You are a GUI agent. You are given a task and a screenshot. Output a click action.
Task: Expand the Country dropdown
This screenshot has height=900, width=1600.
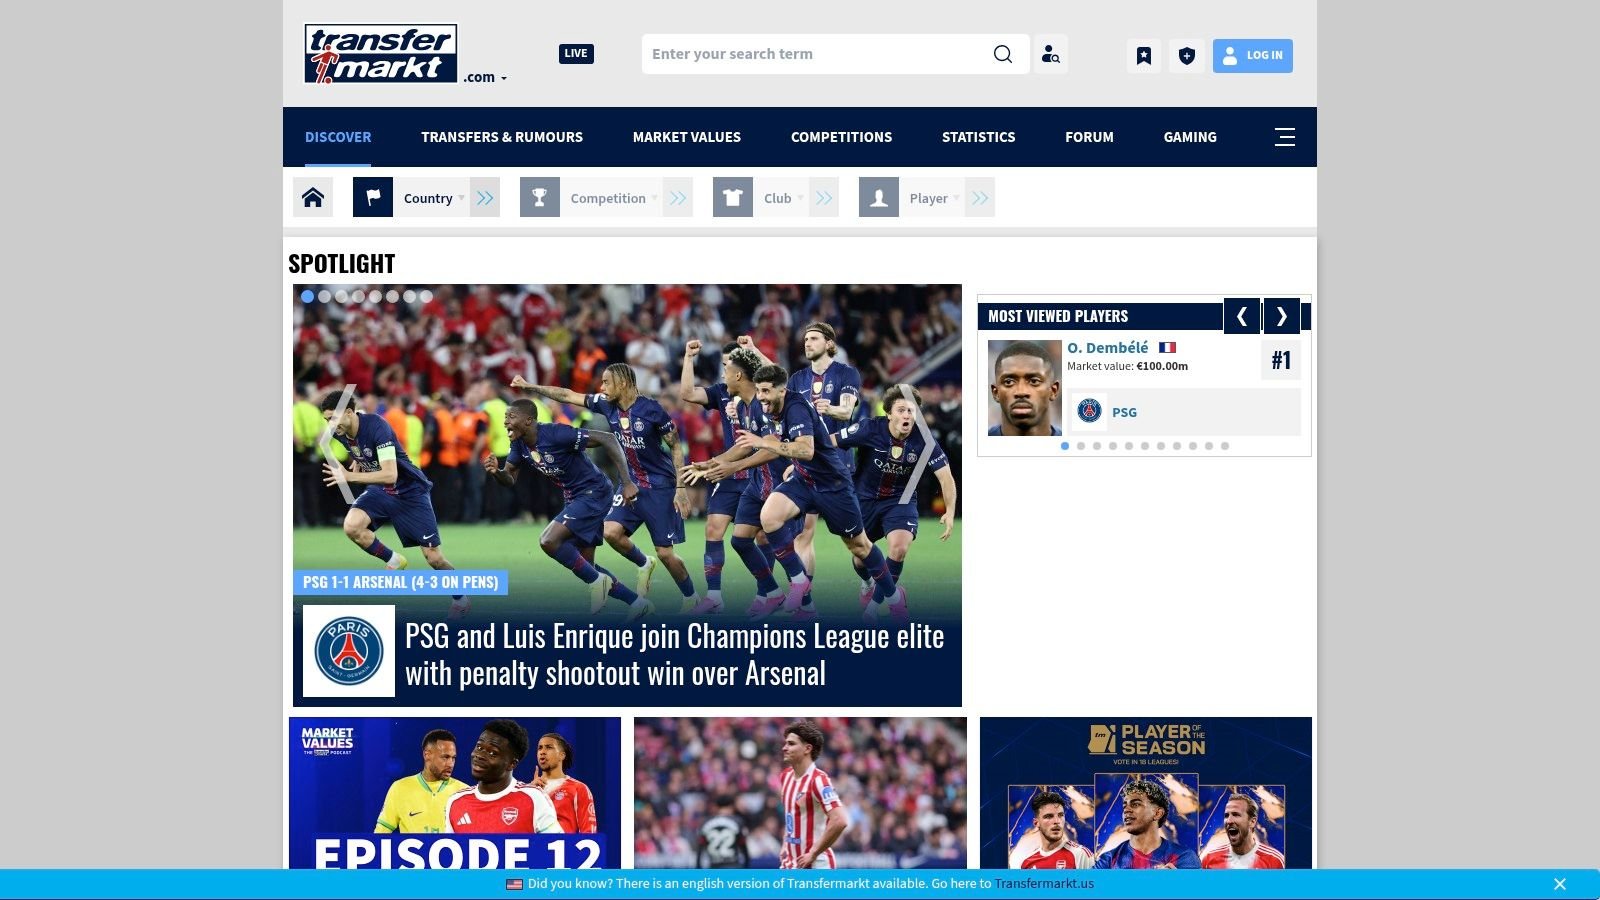click(x=434, y=198)
